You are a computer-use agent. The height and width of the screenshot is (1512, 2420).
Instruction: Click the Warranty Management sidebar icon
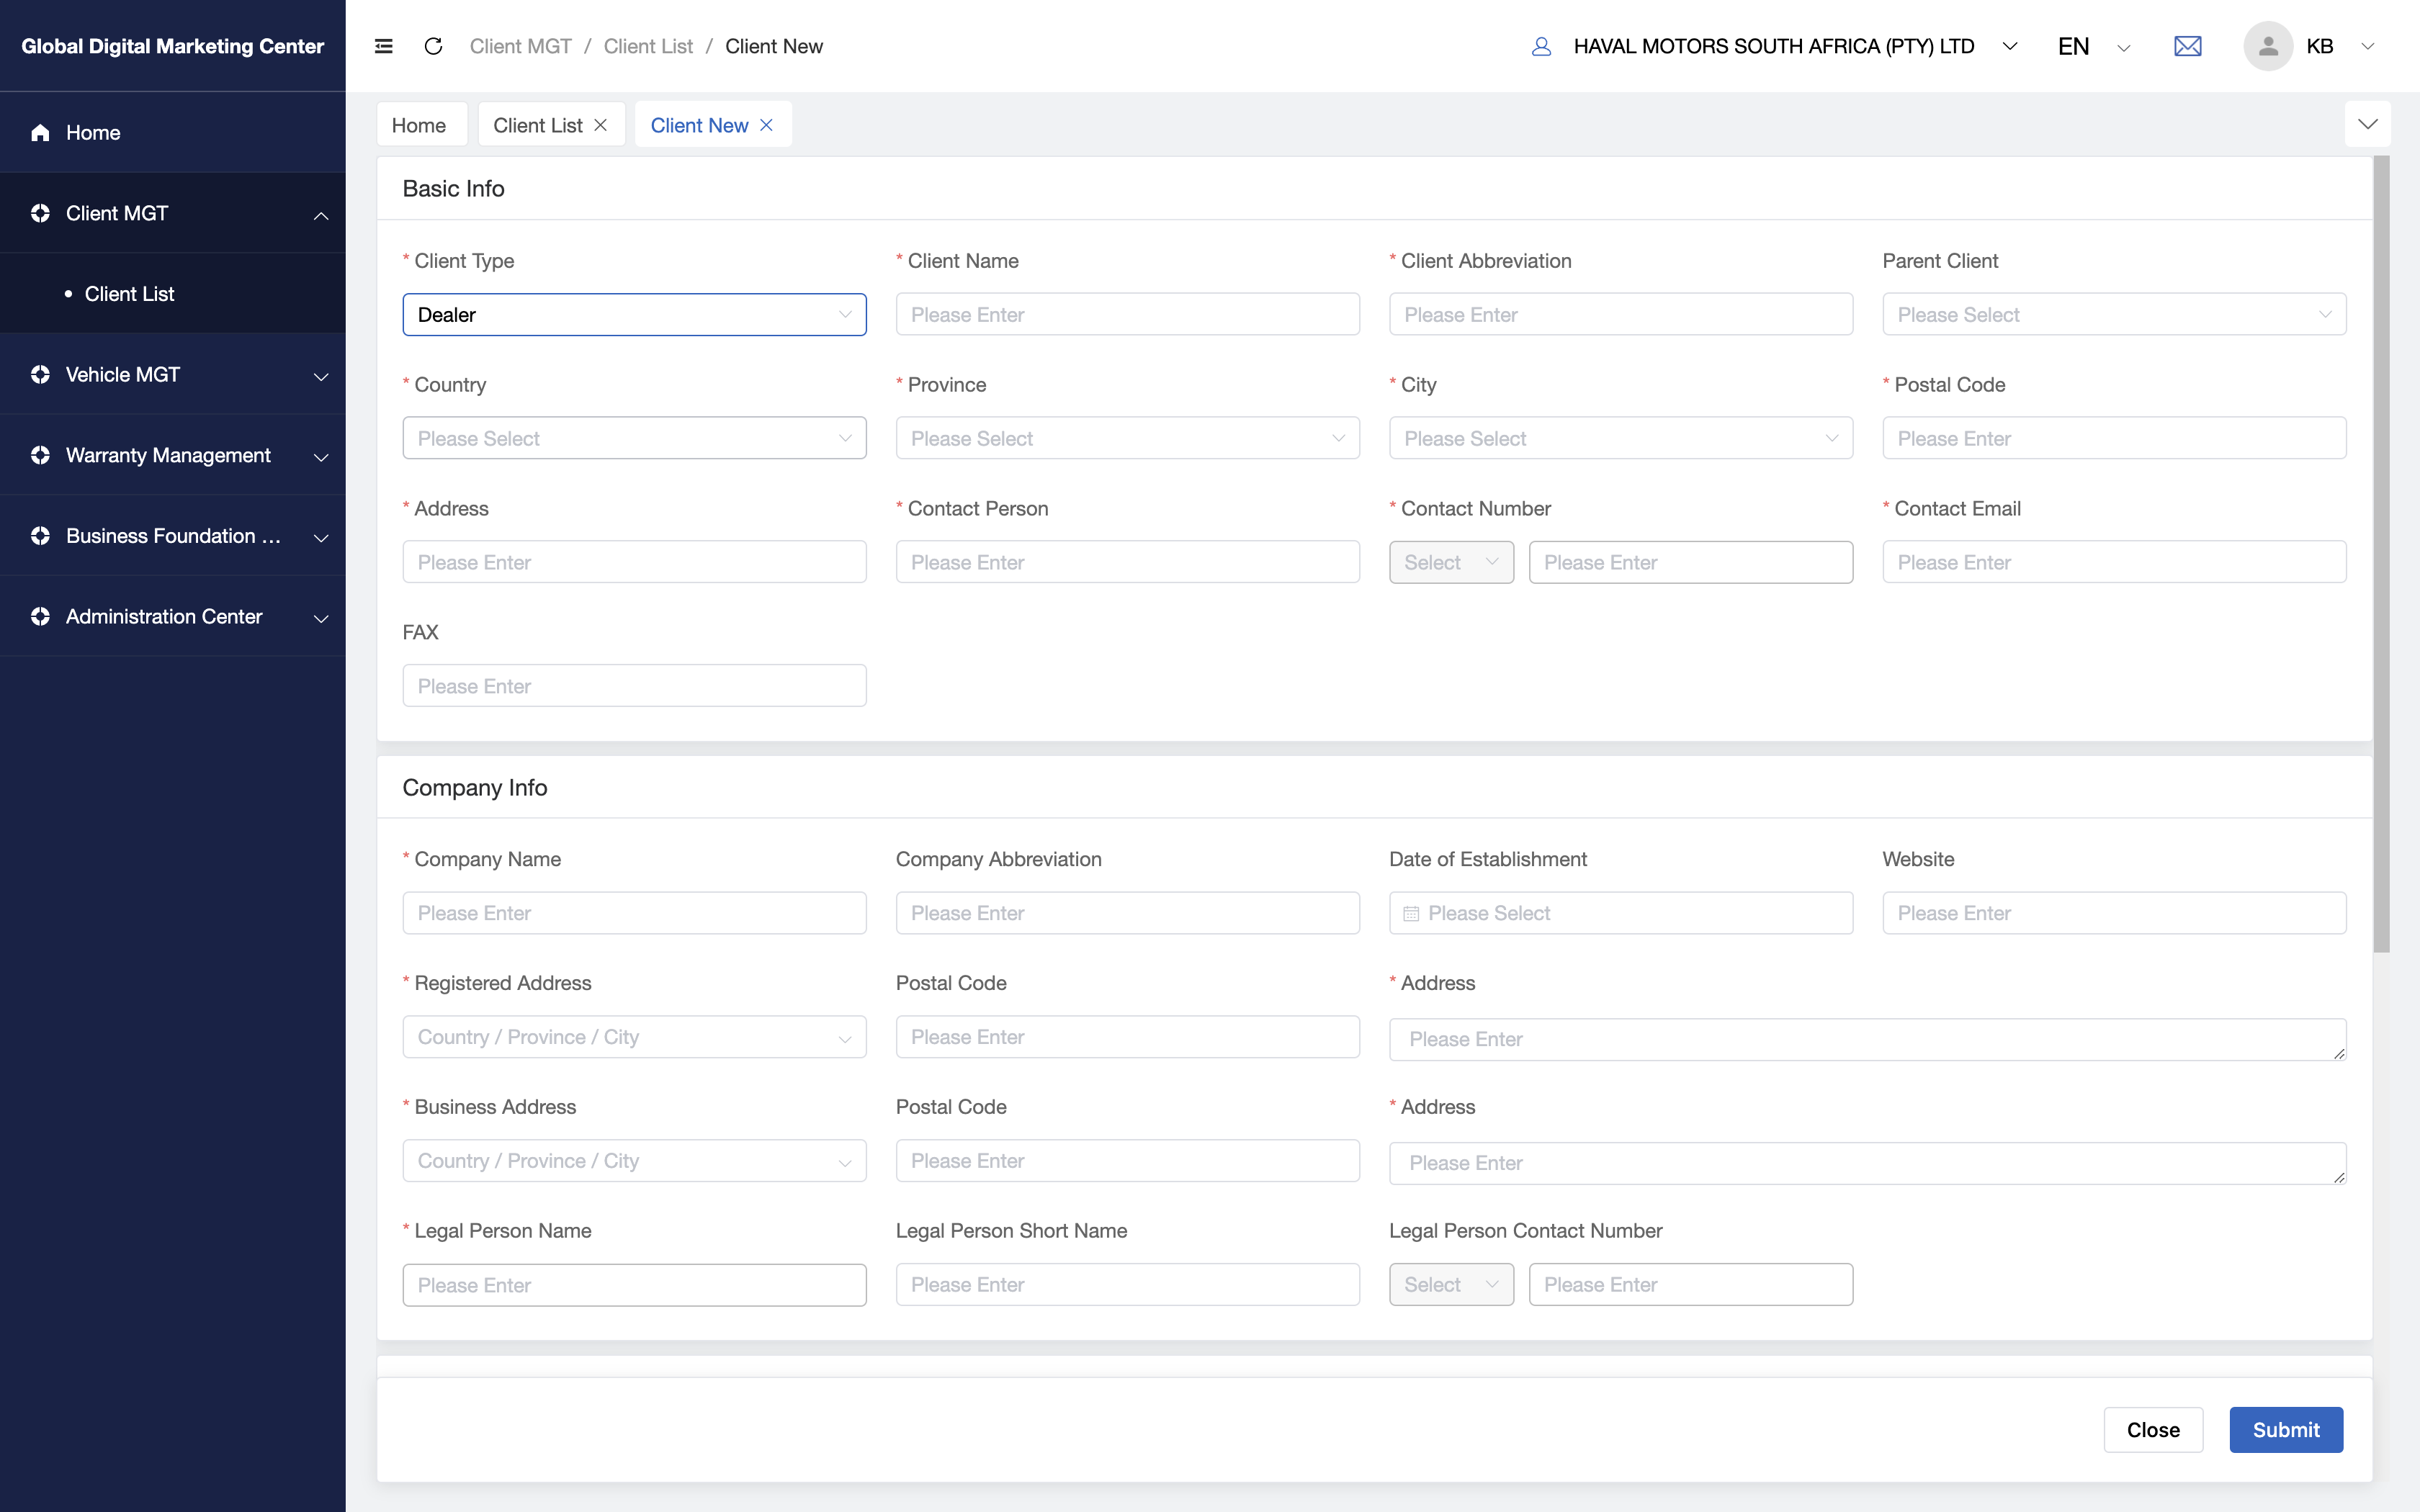tap(40, 455)
